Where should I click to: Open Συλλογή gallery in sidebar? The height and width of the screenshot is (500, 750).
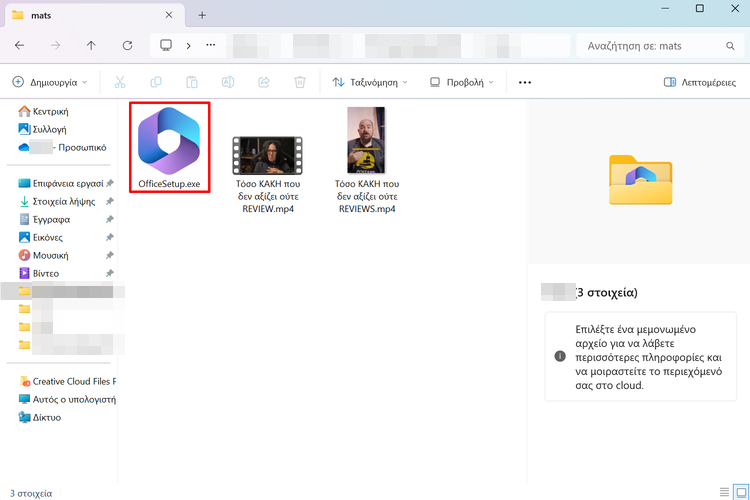coord(43,129)
